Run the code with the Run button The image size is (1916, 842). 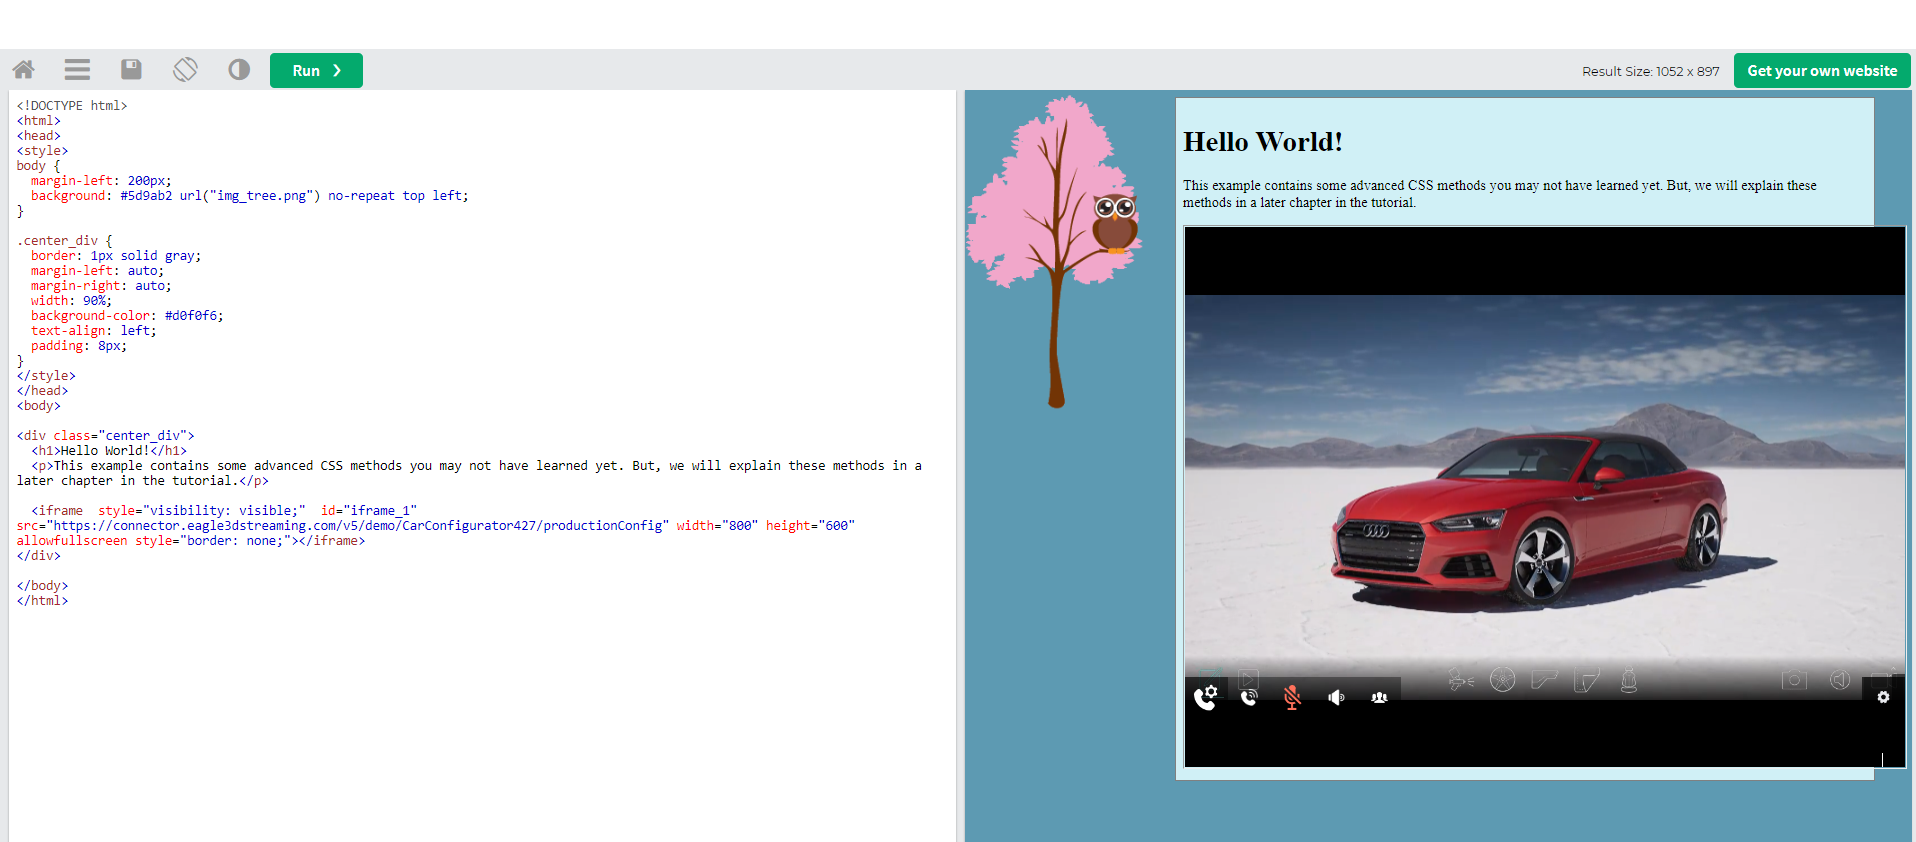click(316, 71)
